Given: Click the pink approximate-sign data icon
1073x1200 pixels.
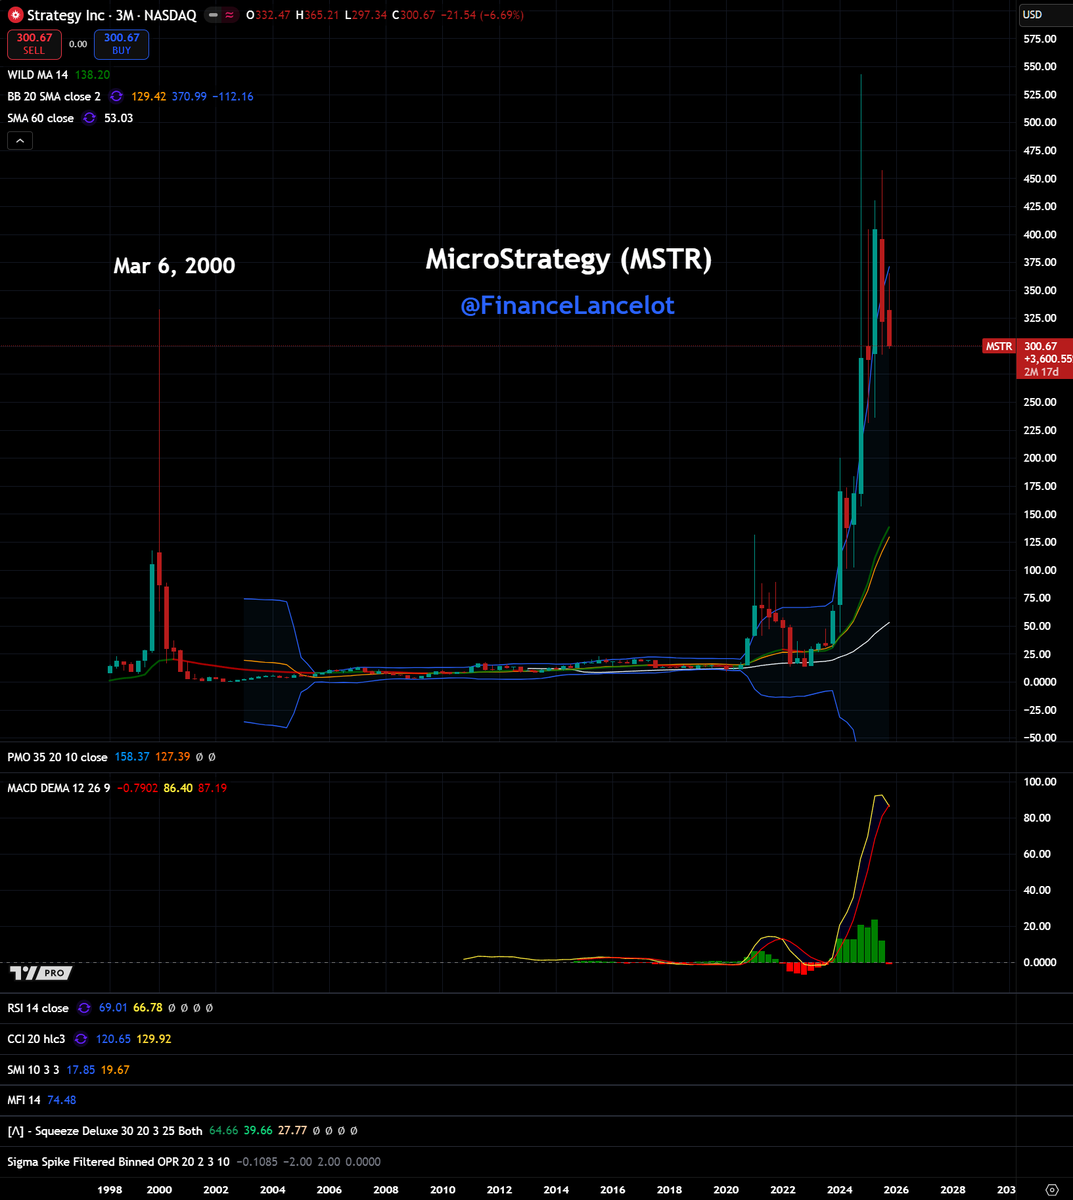Looking at the screenshot, I should coord(230,15).
